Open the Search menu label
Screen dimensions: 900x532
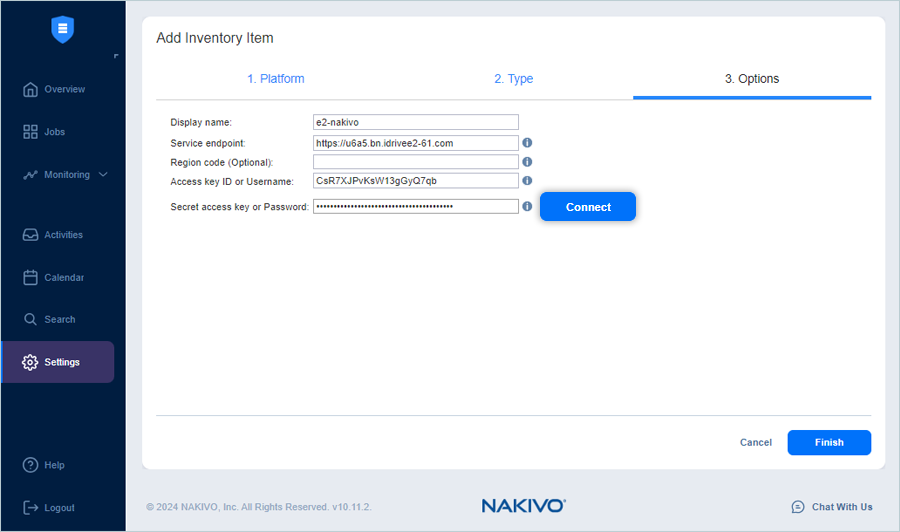point(60,319)
